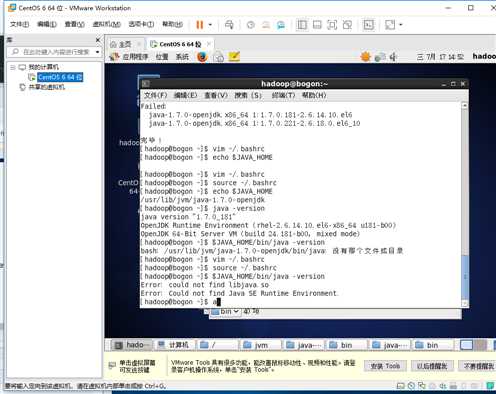The width and height of the screenshot is (496, 394).
Task: Toggle the library sidebar view icon
Action: tap(302, 25)
